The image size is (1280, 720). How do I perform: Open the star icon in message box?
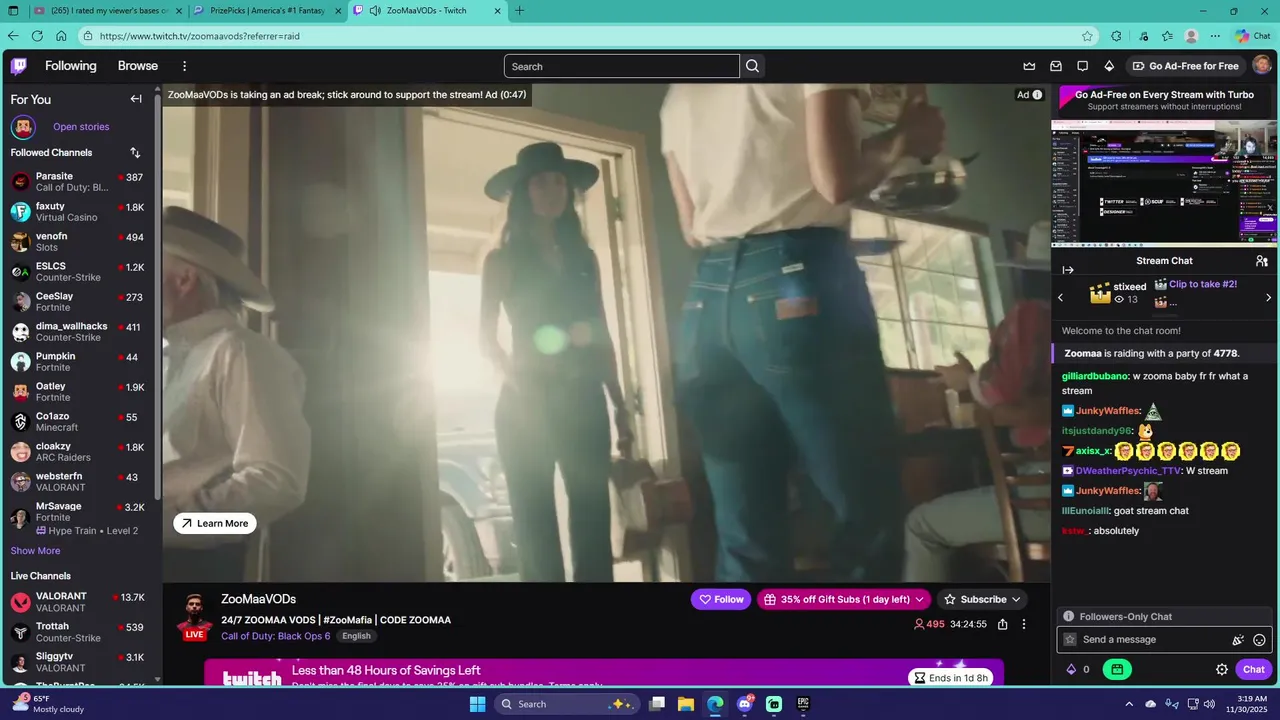[x=1070, y=640]
